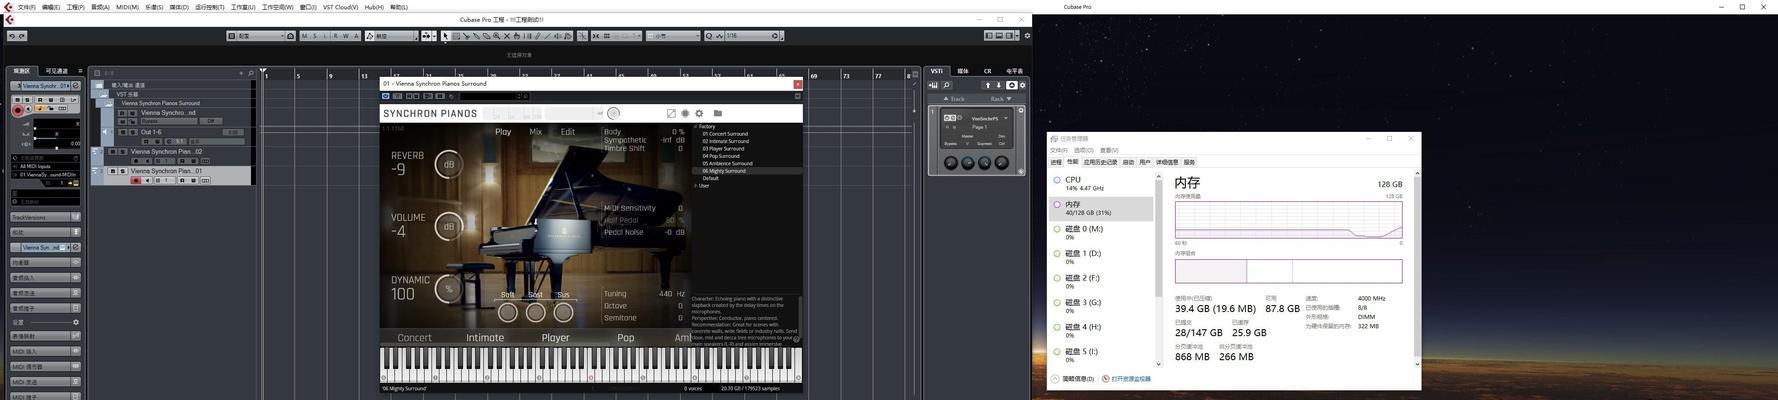Collapse the Factory preset folder
Image resolution: width=1778 pixels, height=400 pixels.
(x=695, y=127)
